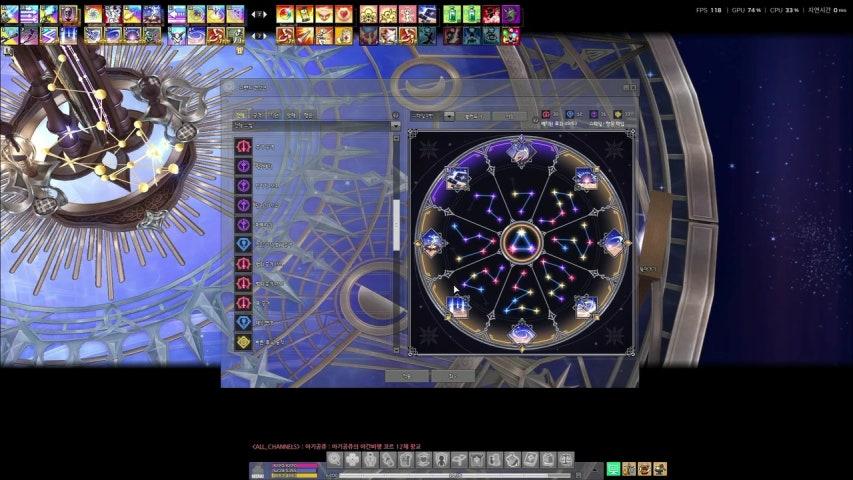Click the round help icon beside the tabs
The image size is (853, 480).
pos(395,115)
